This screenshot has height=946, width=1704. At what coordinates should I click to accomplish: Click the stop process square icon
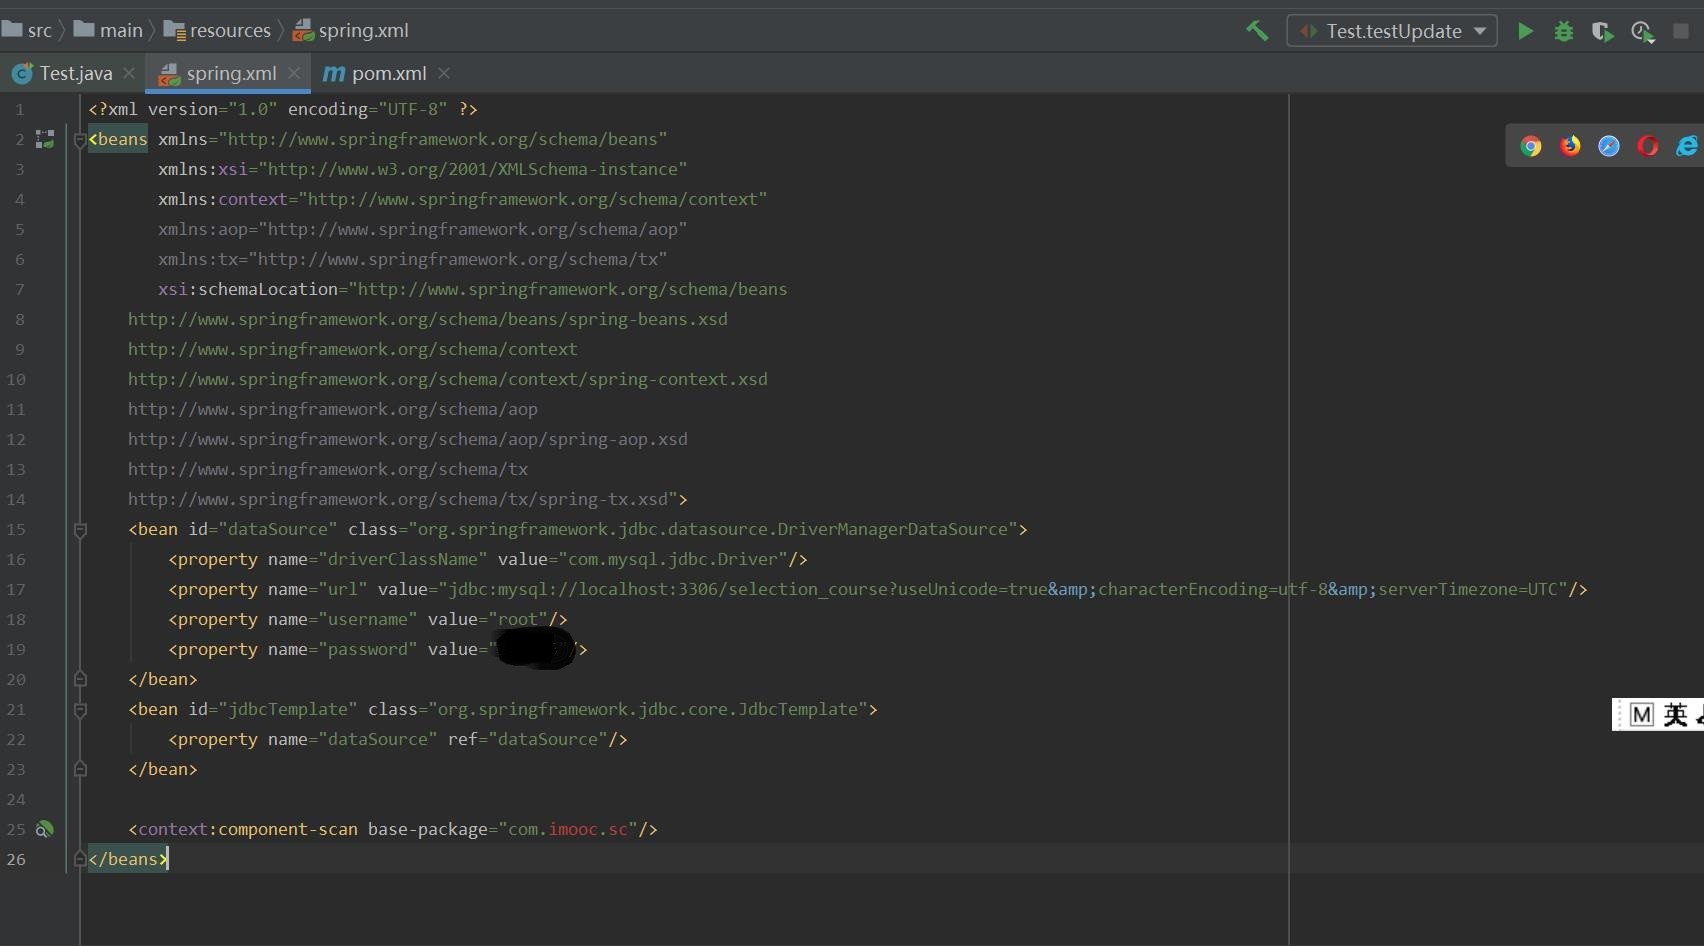pyautogui.click(x=1681, y=31)
